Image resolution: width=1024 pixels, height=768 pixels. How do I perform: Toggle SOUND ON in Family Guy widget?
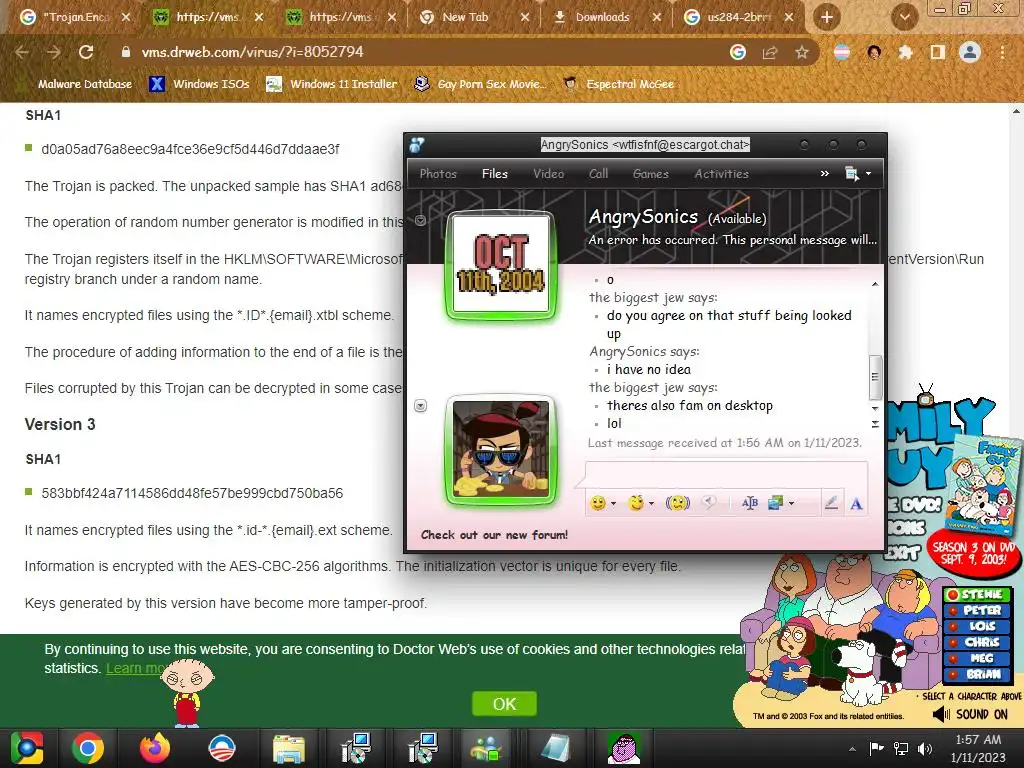point(969,714)
